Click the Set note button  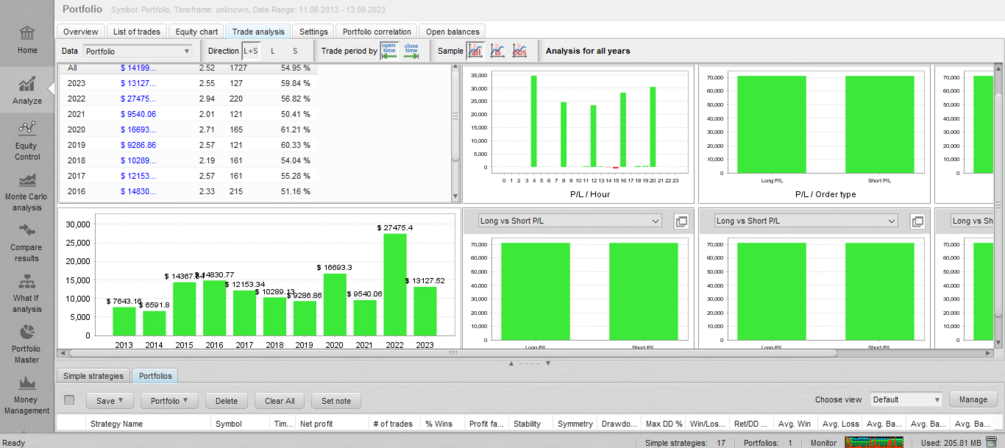(x=336, y=401)
